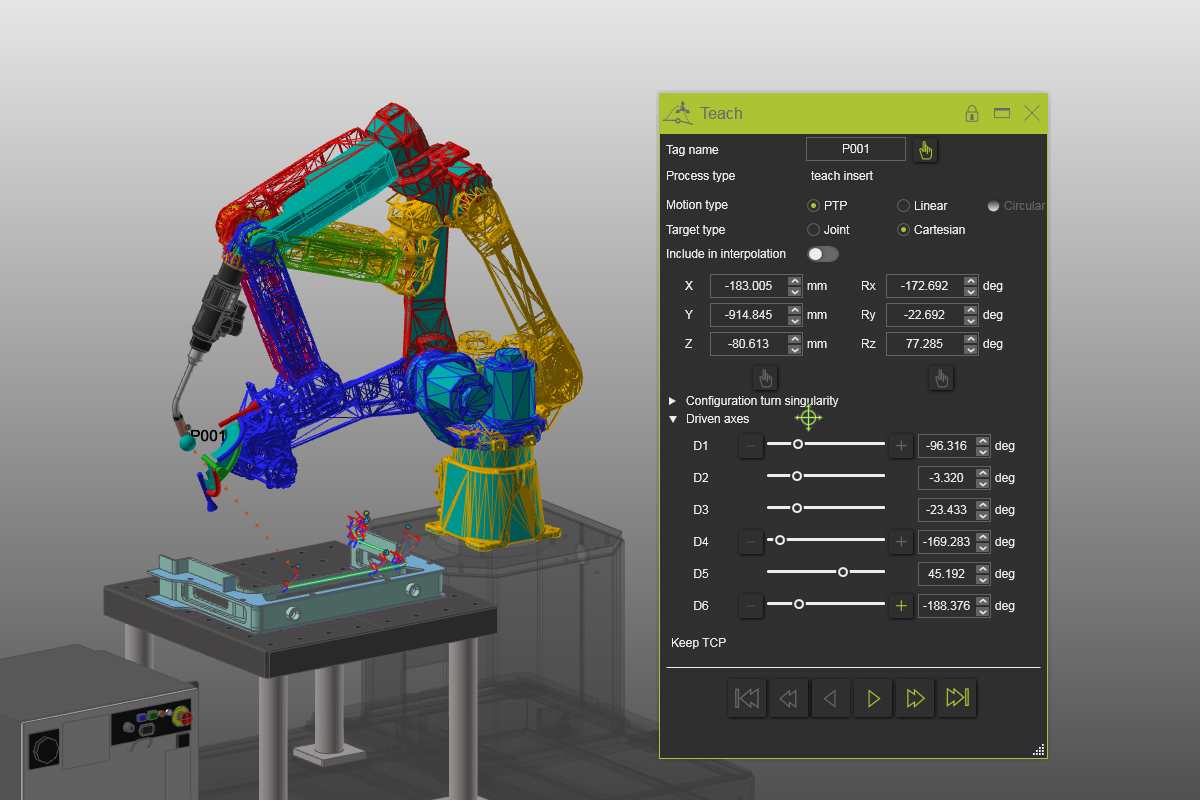Image resolution: width=1200 pixels, height=800 pixels.
Task: Click the step backward playback button
Action: point(831,698)
